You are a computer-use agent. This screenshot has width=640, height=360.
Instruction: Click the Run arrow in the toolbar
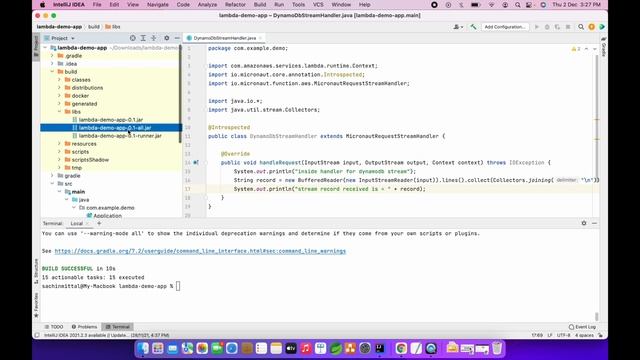(537, 27)
